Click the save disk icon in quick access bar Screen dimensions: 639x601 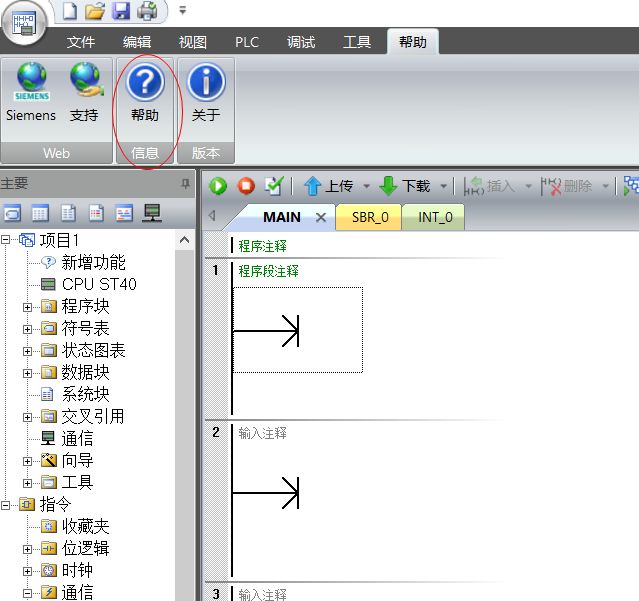click(121, 11)
